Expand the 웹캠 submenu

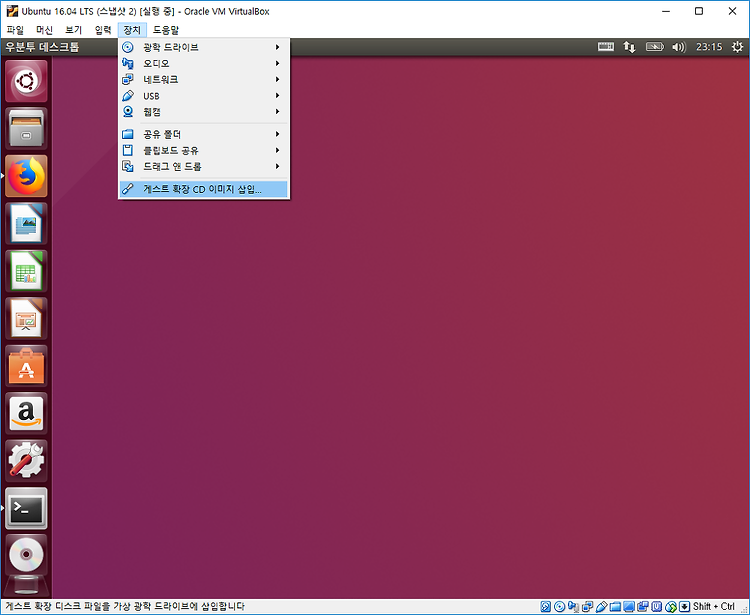[x=204, y=112]
